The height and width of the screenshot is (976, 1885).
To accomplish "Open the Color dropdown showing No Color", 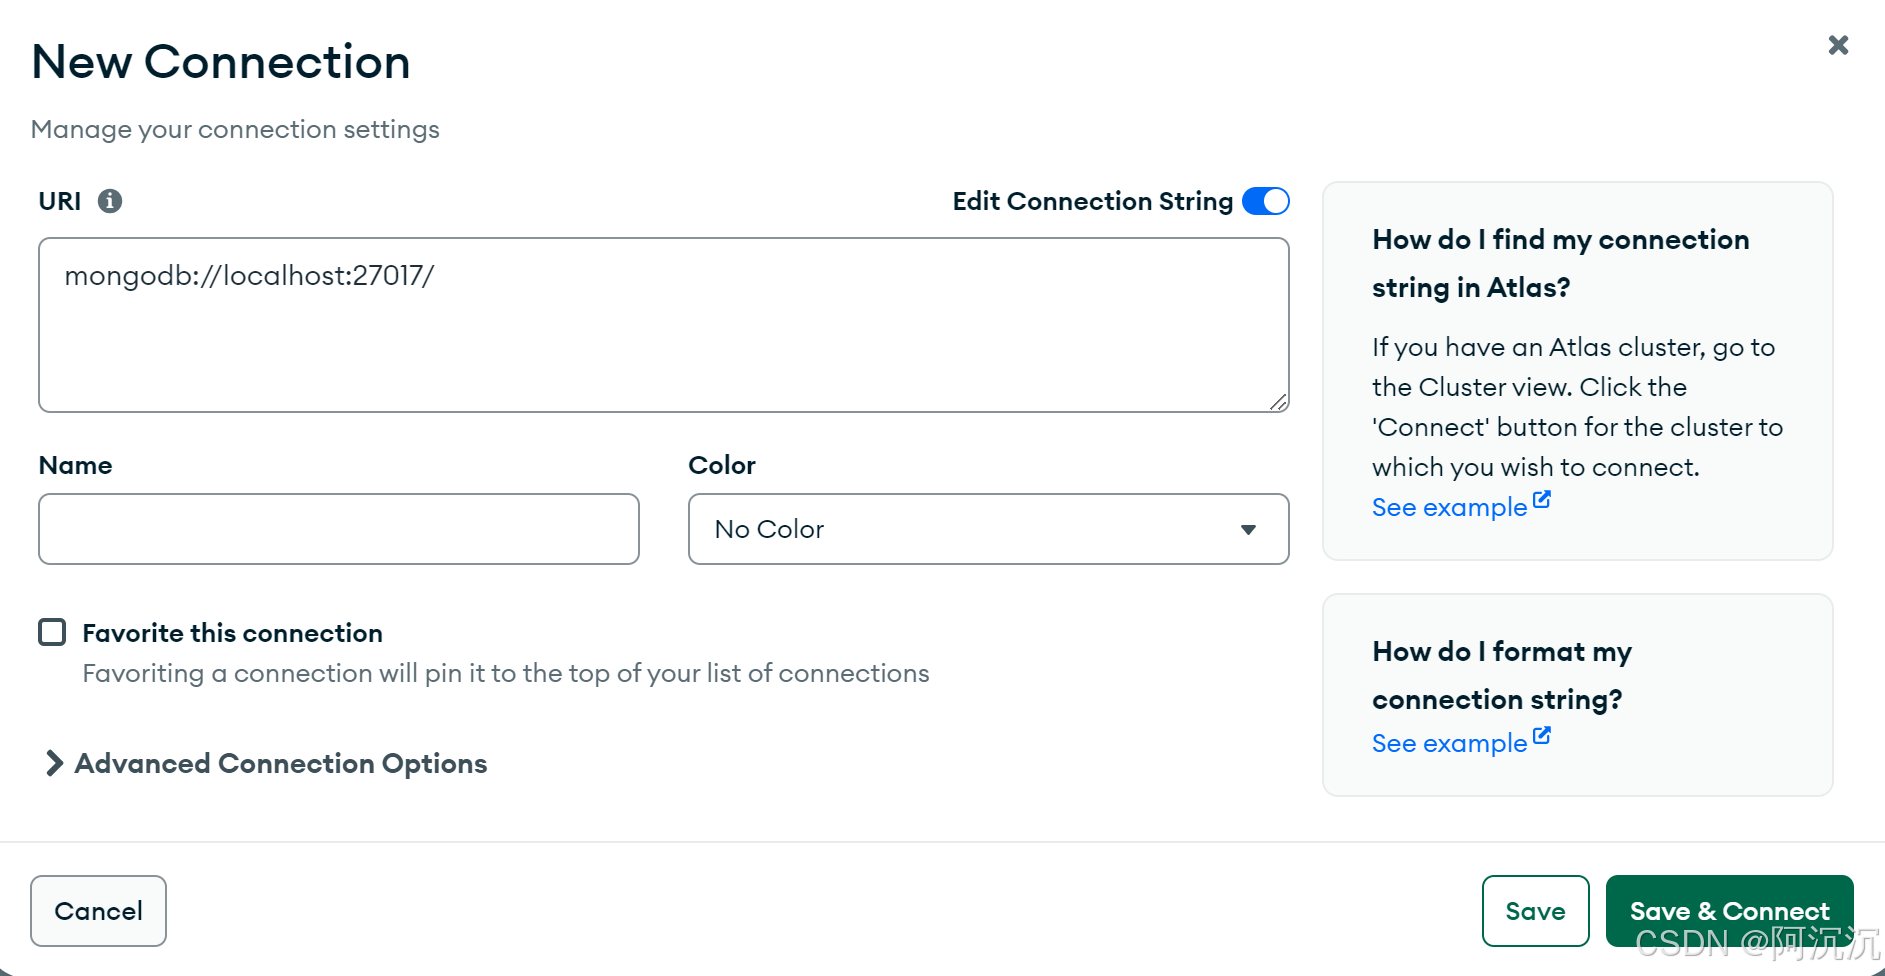I will 987,529.
